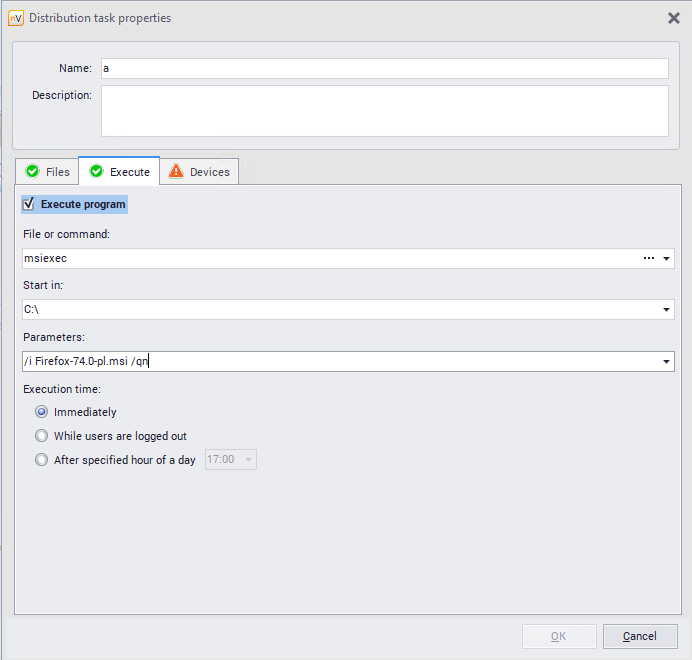Expand the File or command dropdown arrow
This screenshot has width=692, height=660.
click(667, 259)
